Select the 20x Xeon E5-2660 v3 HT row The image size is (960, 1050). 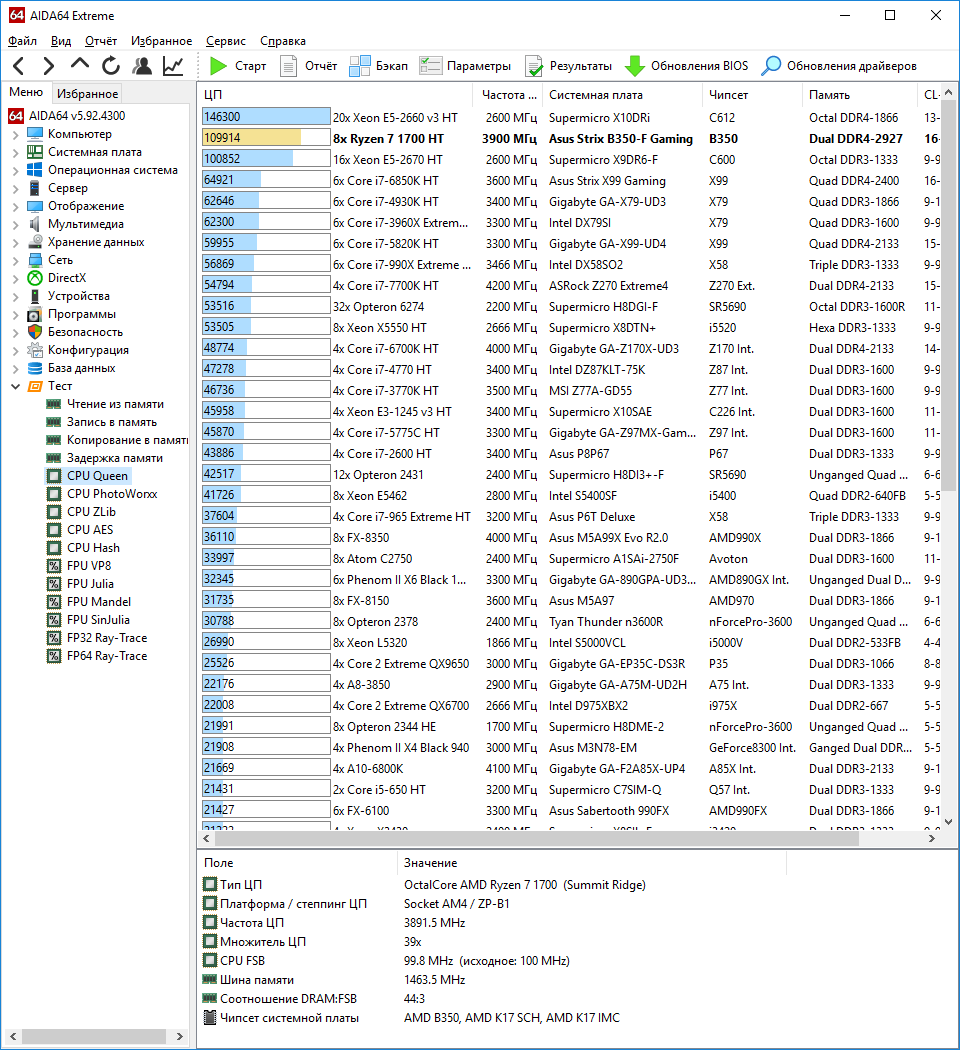point(569,118)
